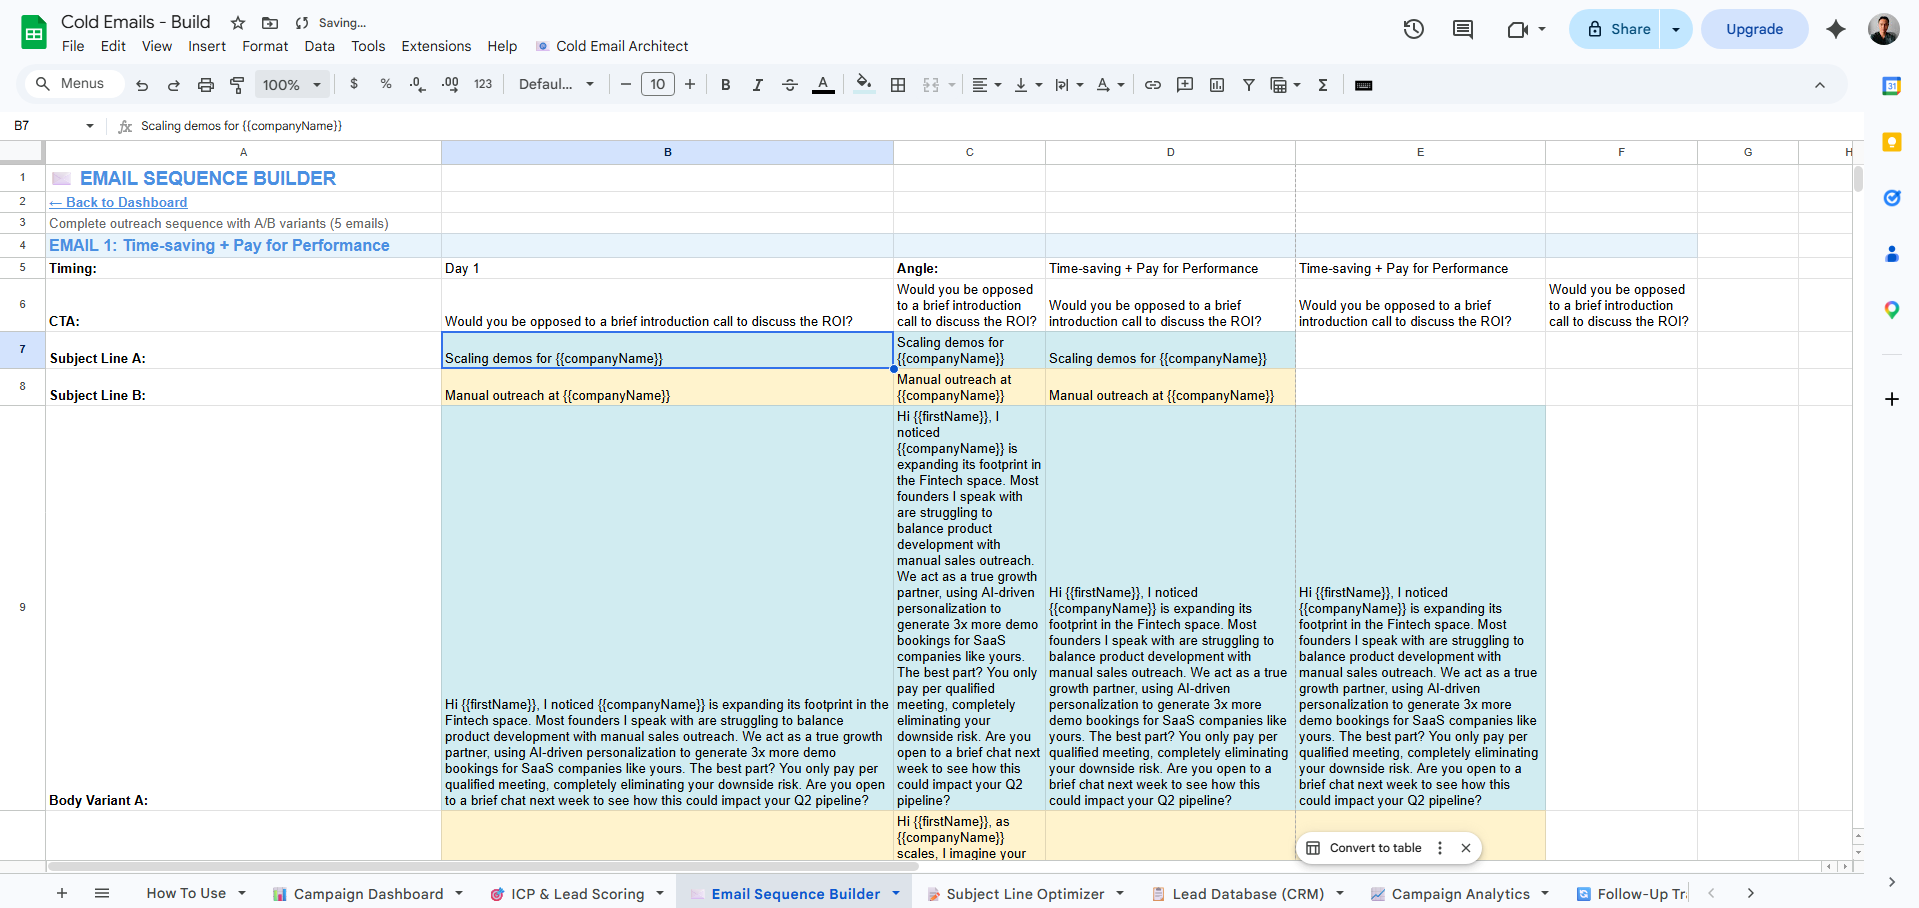Click the formula bar content

(242, 126)
